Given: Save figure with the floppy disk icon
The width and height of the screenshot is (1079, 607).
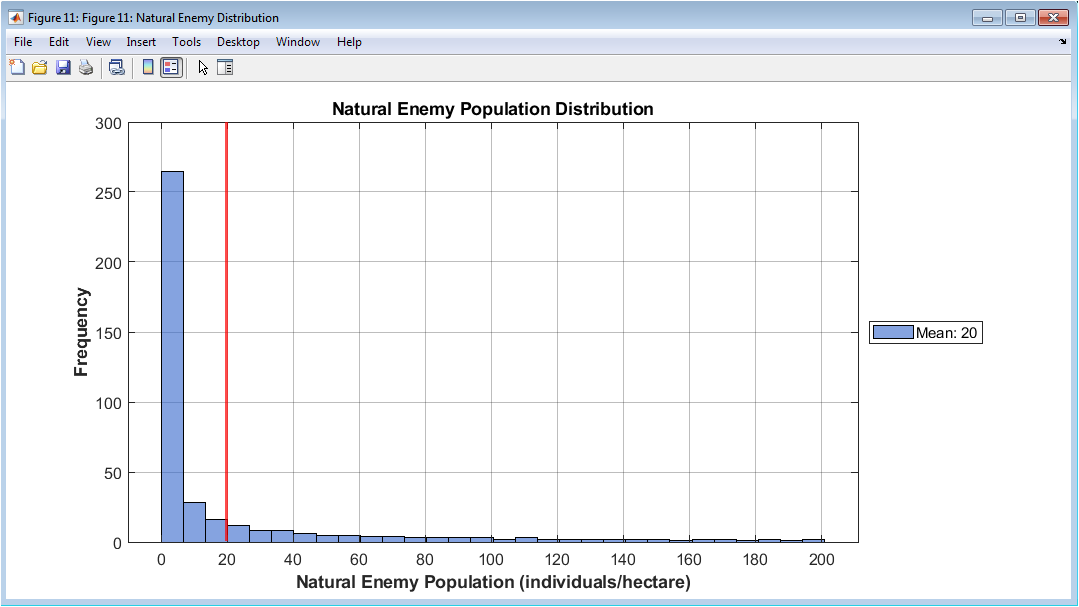Looking at the screenshot, I should [63, 67].
